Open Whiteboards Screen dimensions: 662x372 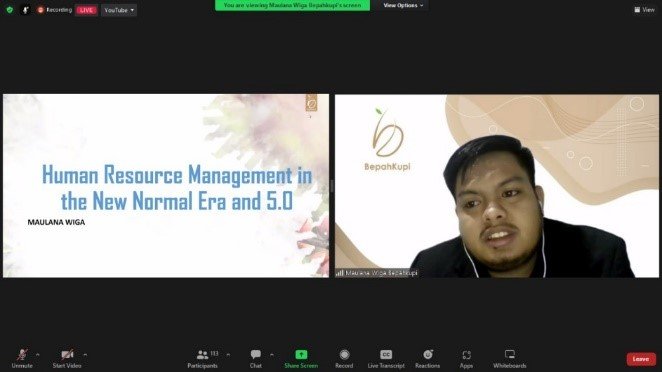510,358
